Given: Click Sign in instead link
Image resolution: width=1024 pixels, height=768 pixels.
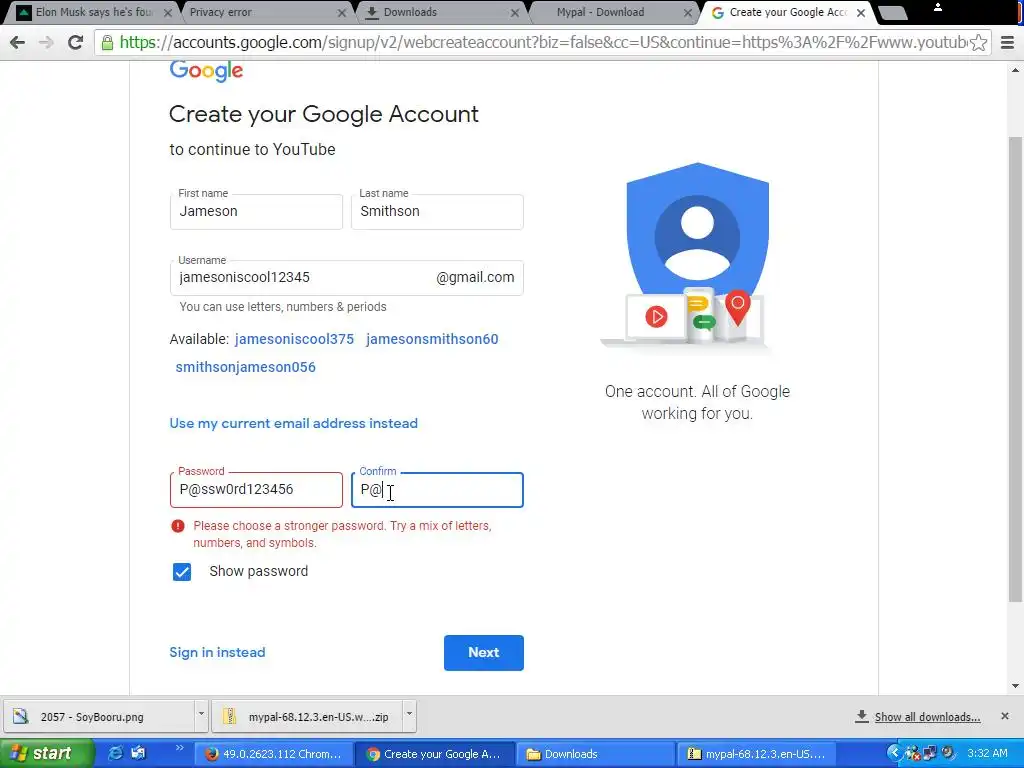Looking at the screenshot, I should tap(217, 652).
